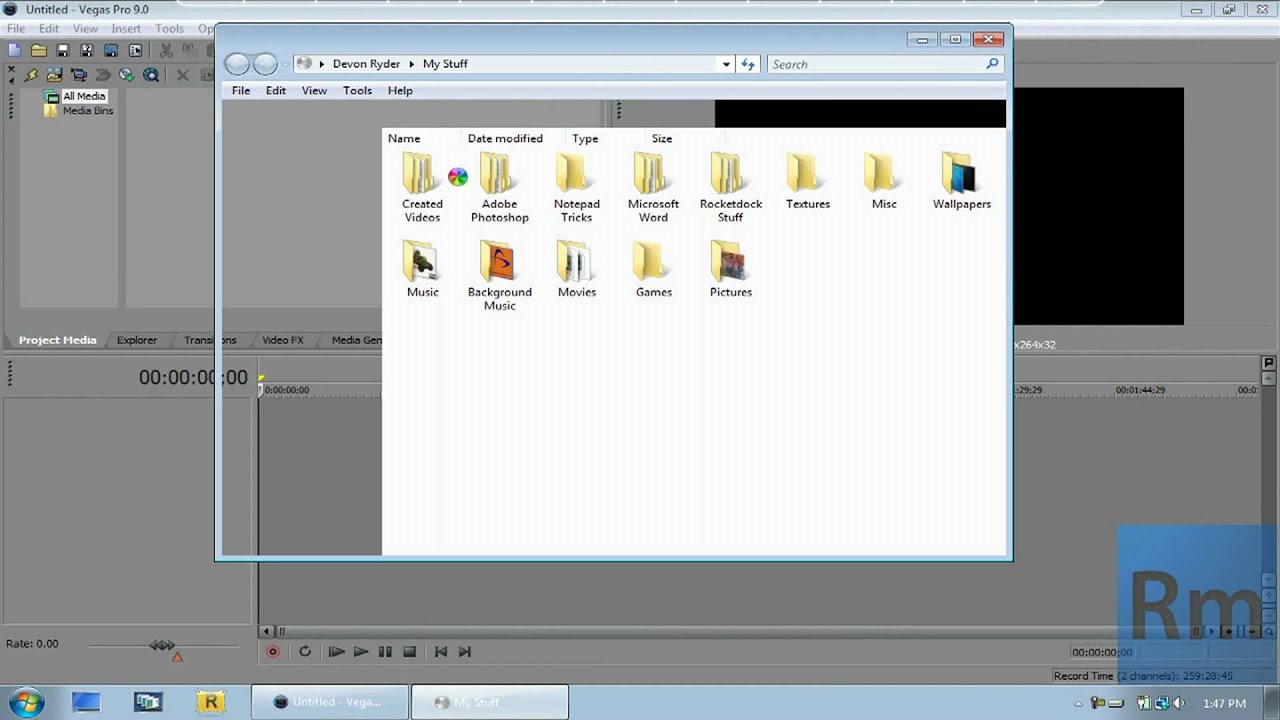
Task: Click the Windows Start orb
Action: coord(26,702)
